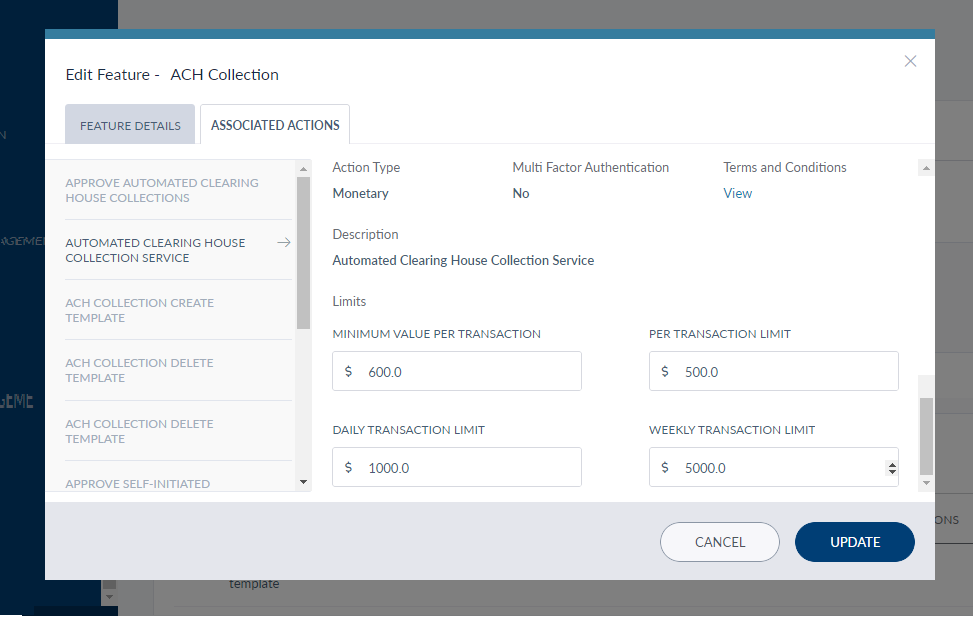Click the Daily Transaction Limit input

tap(457, 467)
